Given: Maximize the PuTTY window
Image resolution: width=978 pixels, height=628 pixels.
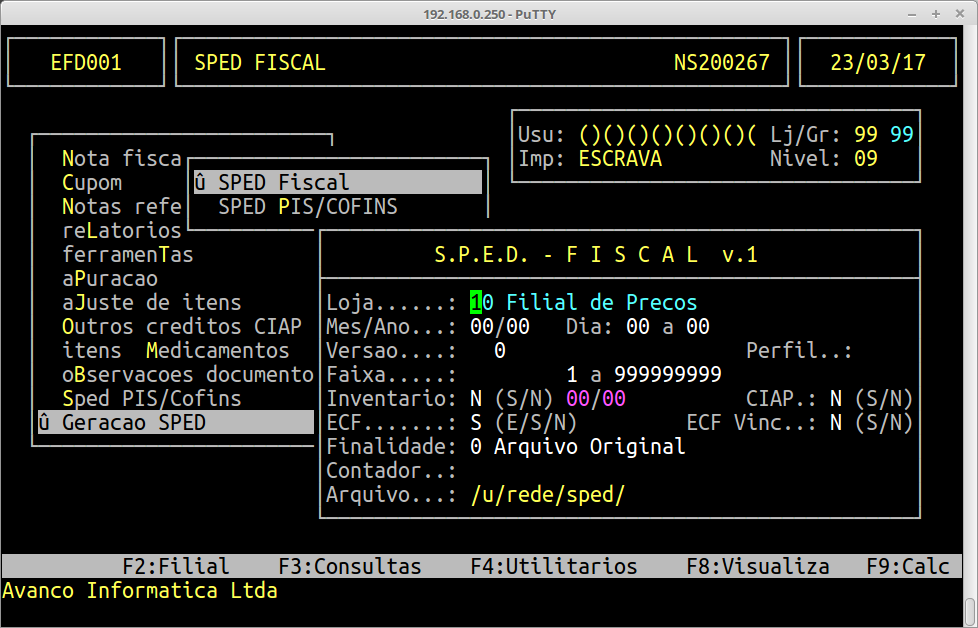Looking at the screenshot, I should tap(936, 14).
